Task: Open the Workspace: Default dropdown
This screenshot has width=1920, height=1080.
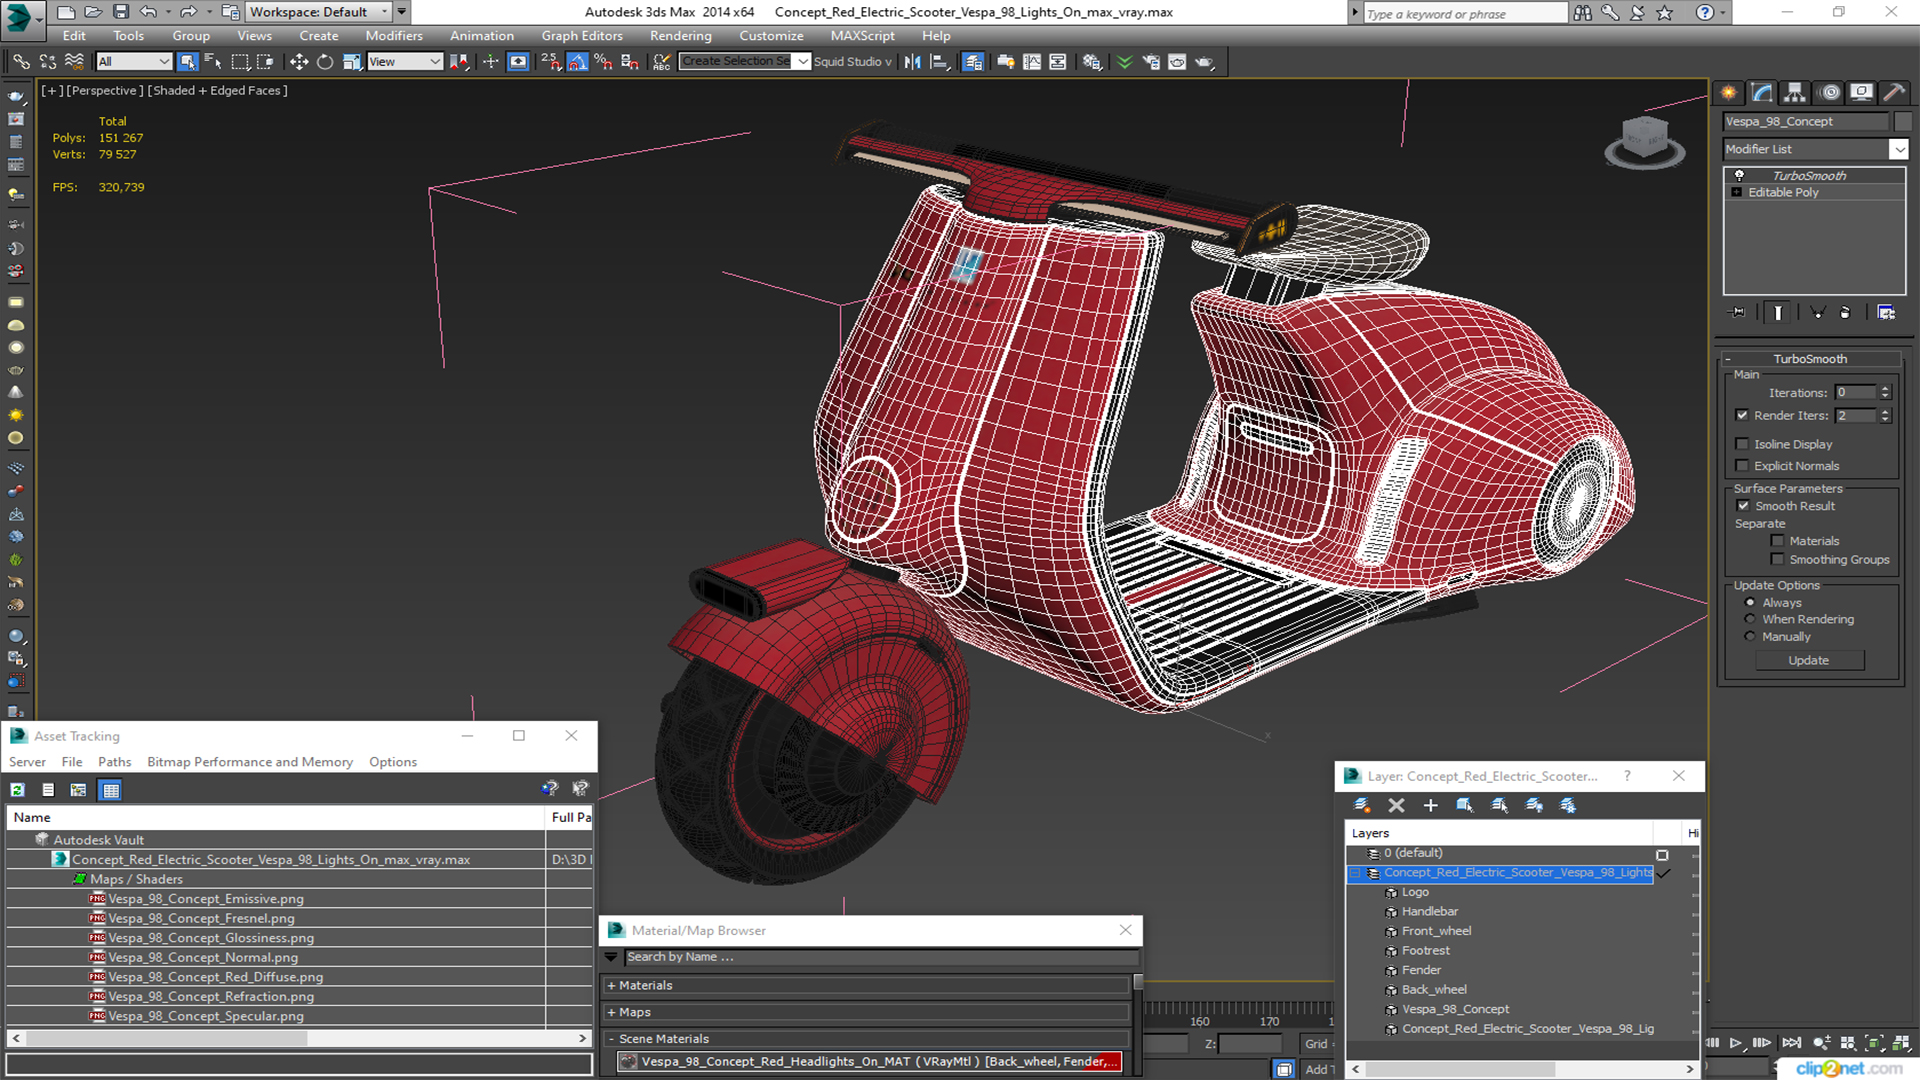Action: tap(318, 12)
